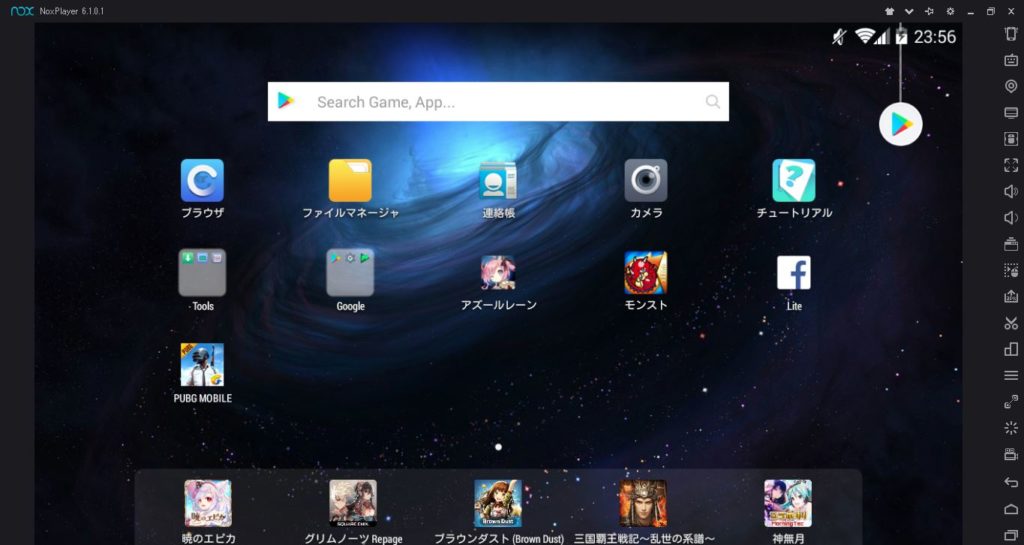Image resolution: width=1024 pixels, height=545 pixels.
Task: Click the Android home button
Action: tap(1011, 509)
